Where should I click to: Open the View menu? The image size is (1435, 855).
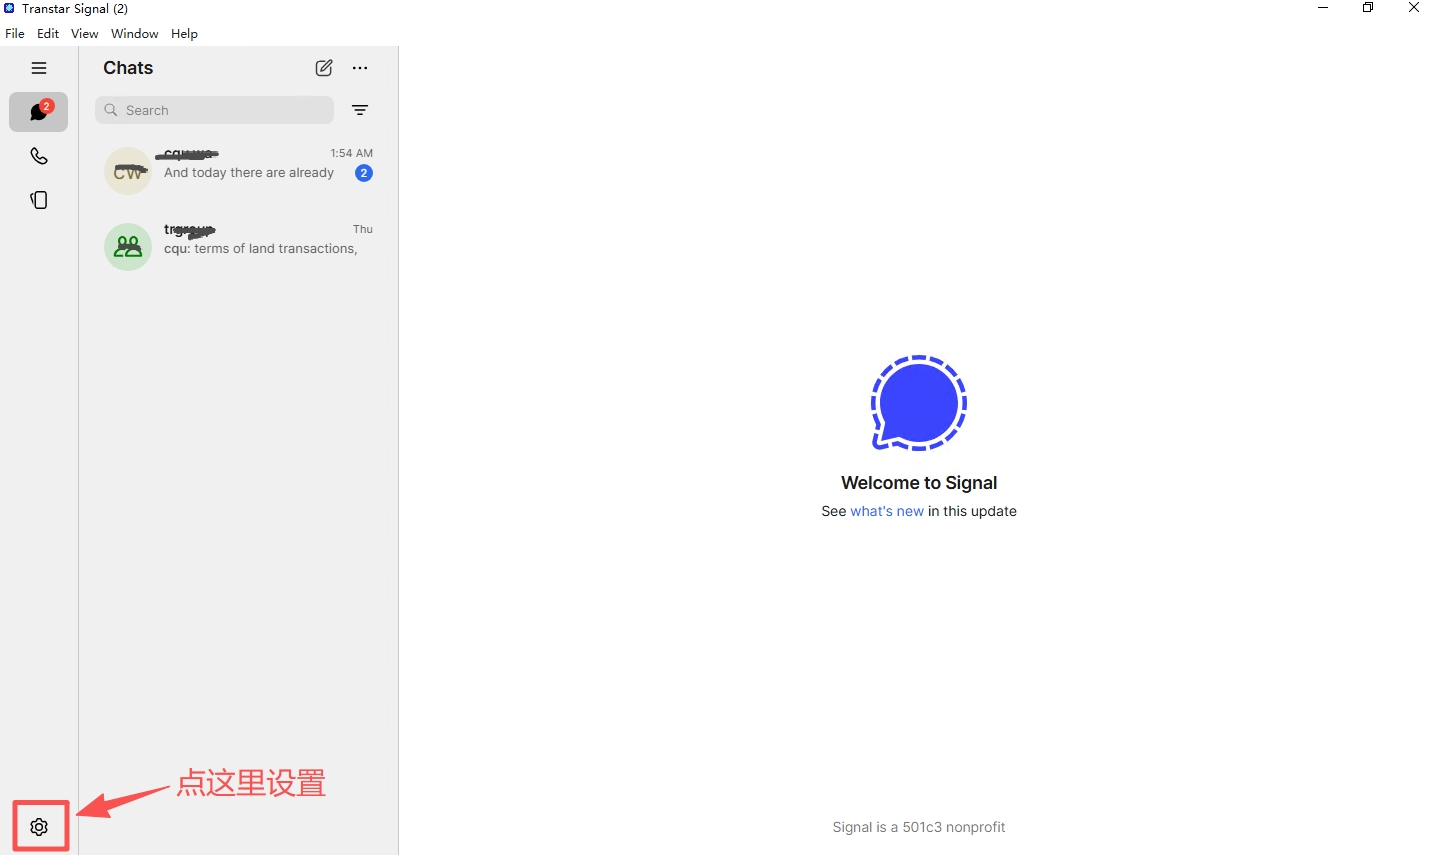coord(85,33)
